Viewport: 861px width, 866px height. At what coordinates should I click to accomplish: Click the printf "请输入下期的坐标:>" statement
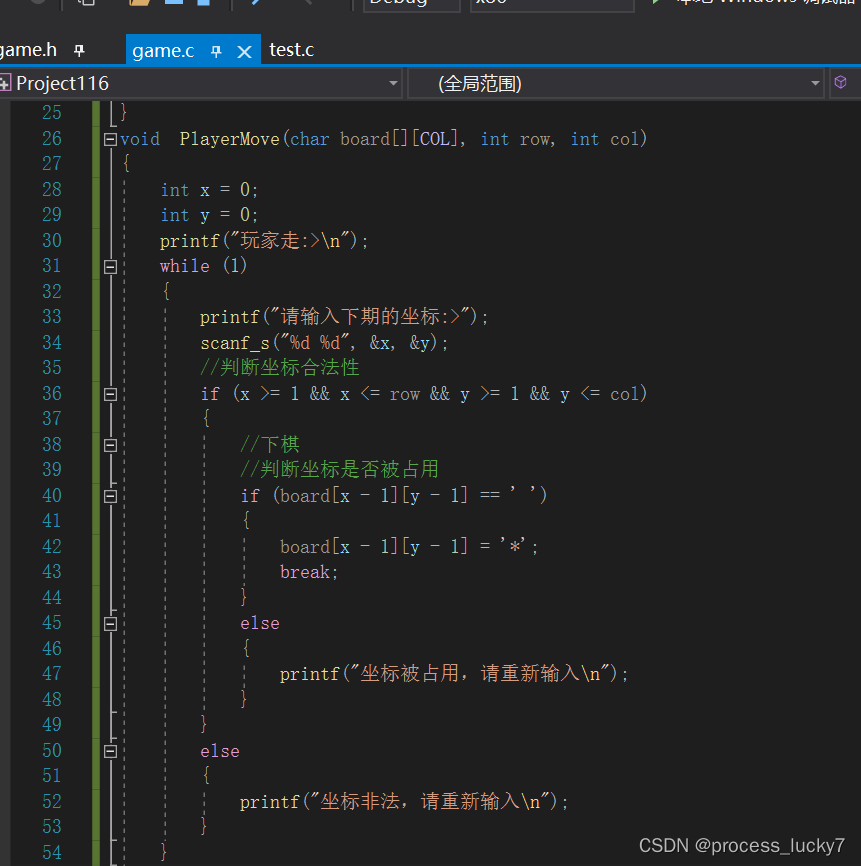(x=344, y=317)
